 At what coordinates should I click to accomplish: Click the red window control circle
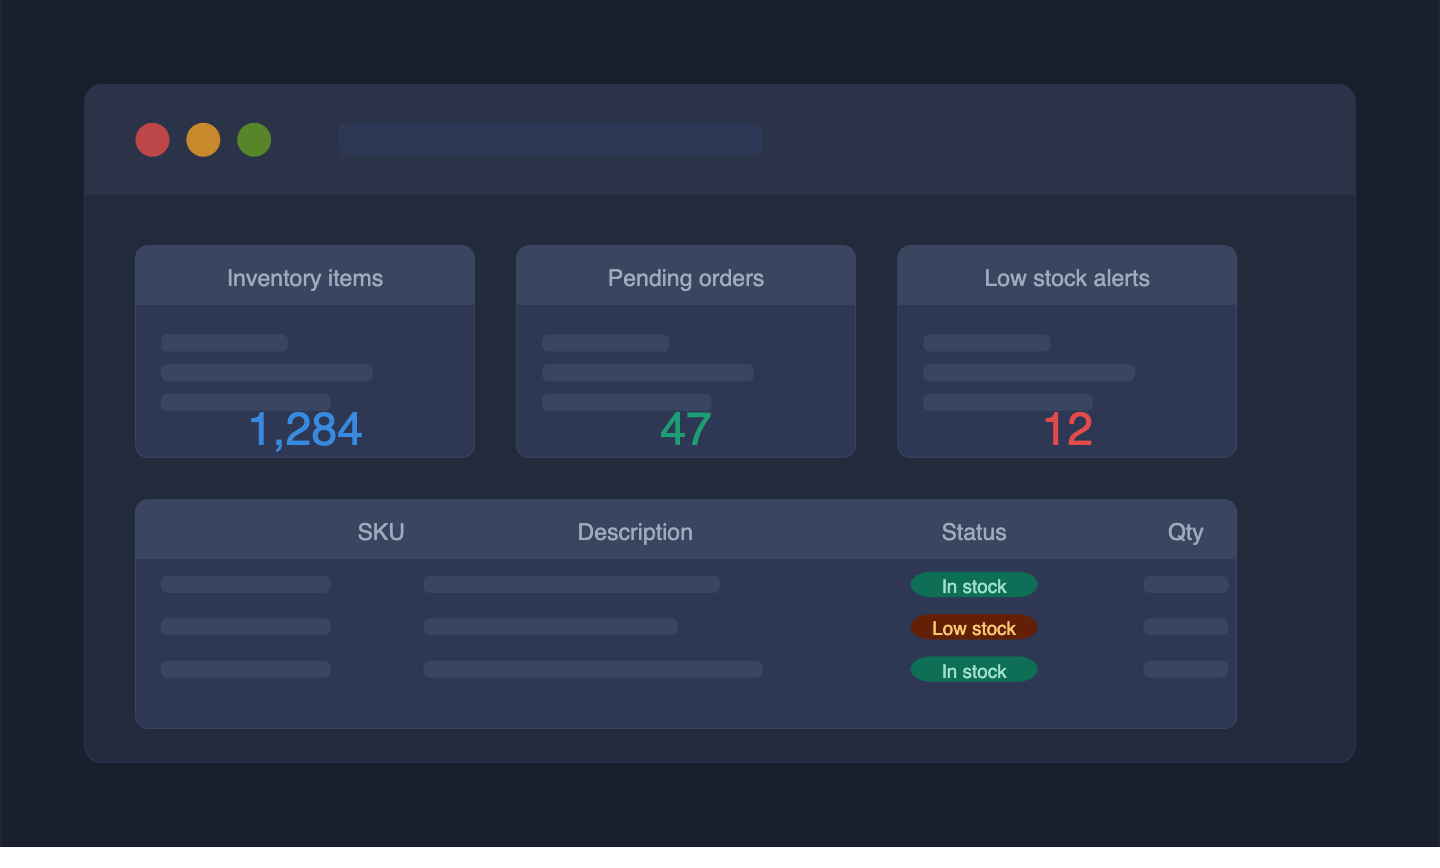pos(152,140)
